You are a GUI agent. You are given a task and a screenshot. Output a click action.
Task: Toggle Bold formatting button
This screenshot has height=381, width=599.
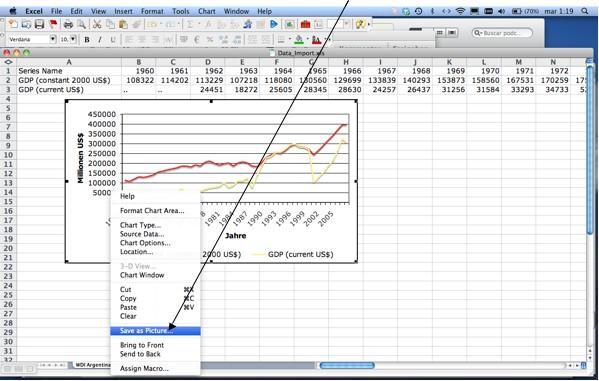87,39
